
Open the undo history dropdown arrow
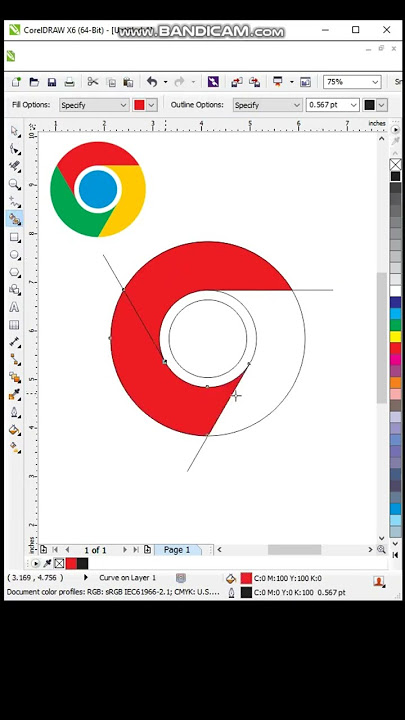(165, 82)
